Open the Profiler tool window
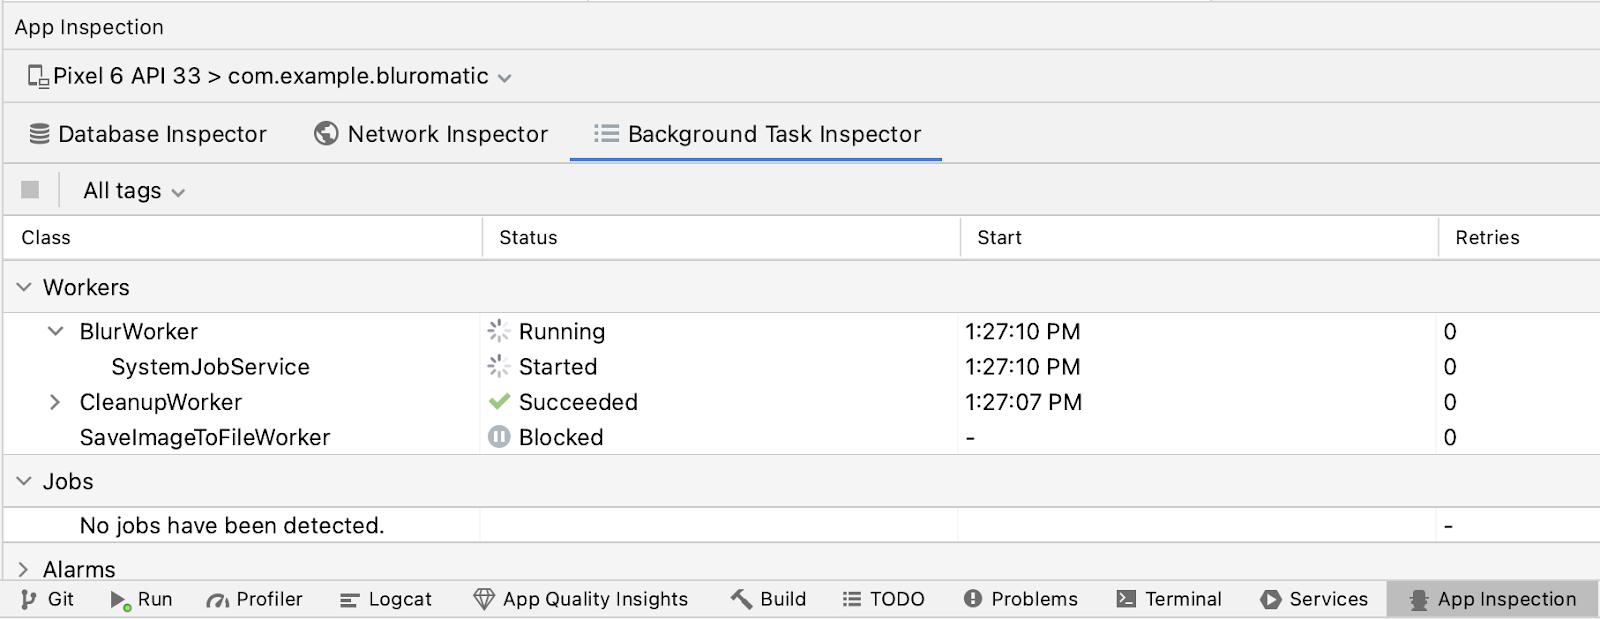 [x=254, y=599]
